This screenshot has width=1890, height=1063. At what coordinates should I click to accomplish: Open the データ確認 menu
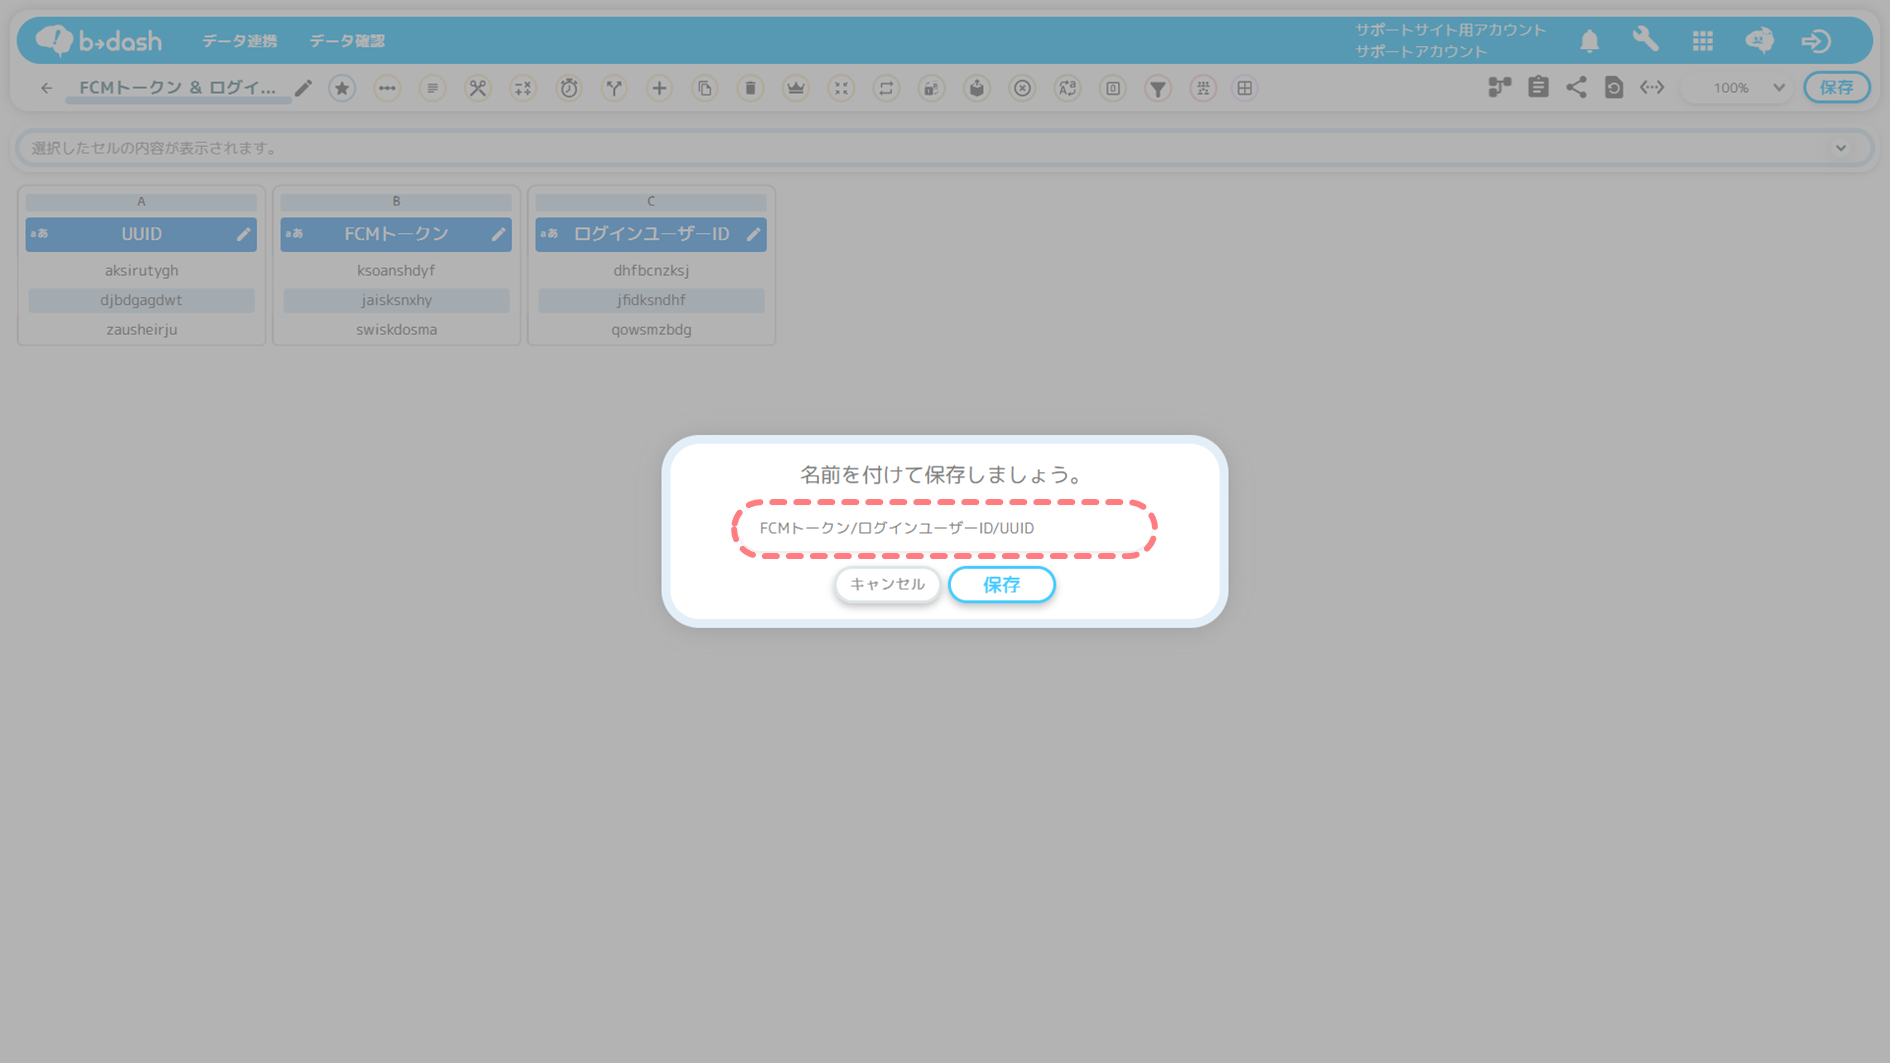pyautogui.click(x=347, y=41)
